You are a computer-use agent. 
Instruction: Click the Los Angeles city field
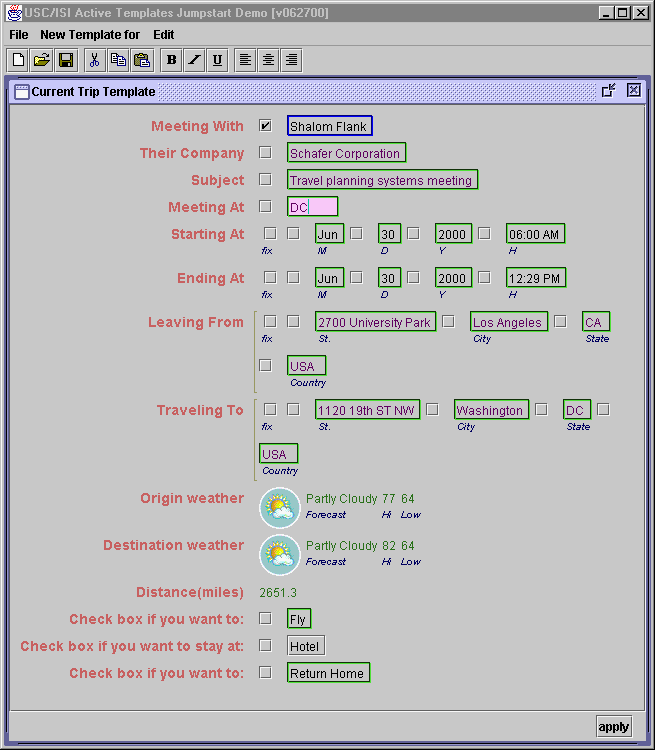click(509, 321)
